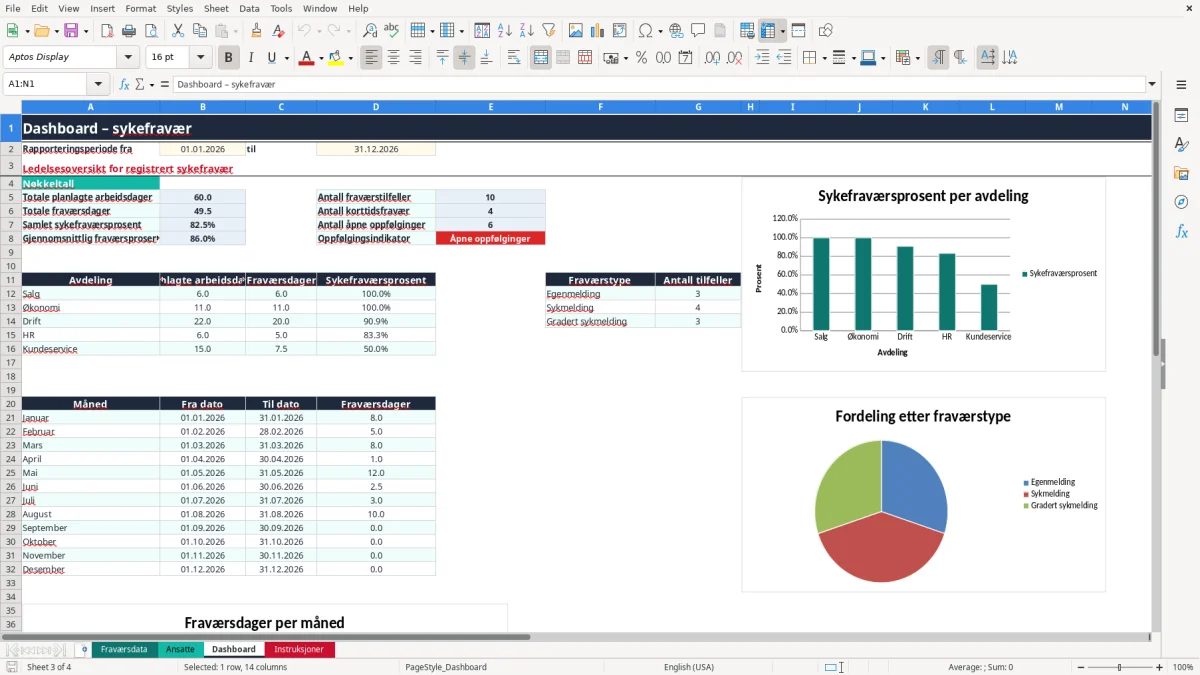Open the font size dropdown

(200, 58)
